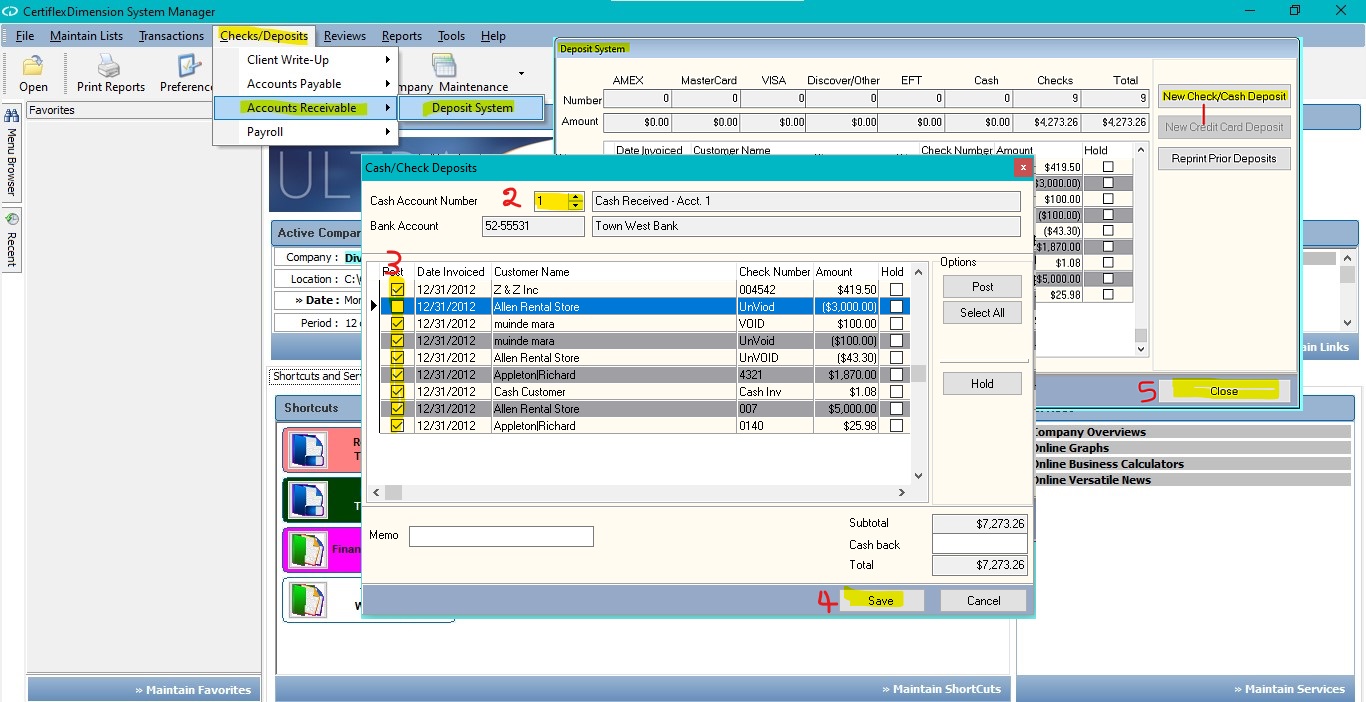Check Post box for Allen Rental Store UnViod row
This screenshot has width=1366, height=702.
(x=397, y=307)
